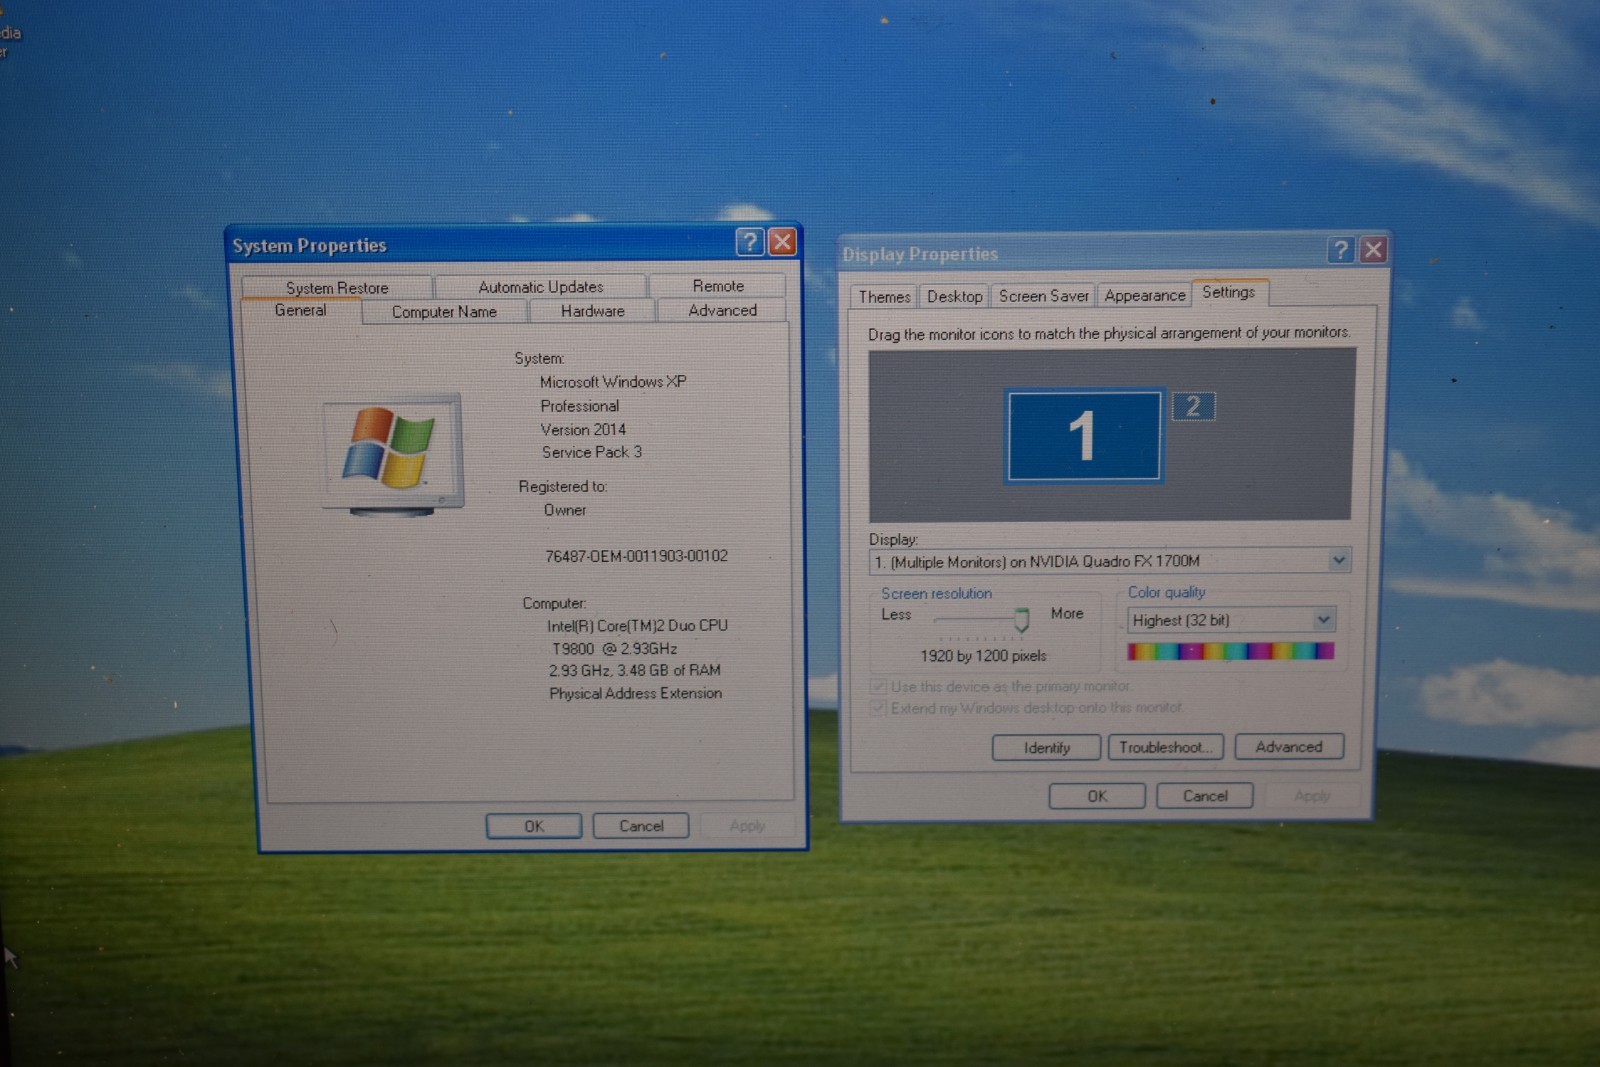Click the 'Intel(R) Core(TM)2 Duo CPU' text

[637, 626]
